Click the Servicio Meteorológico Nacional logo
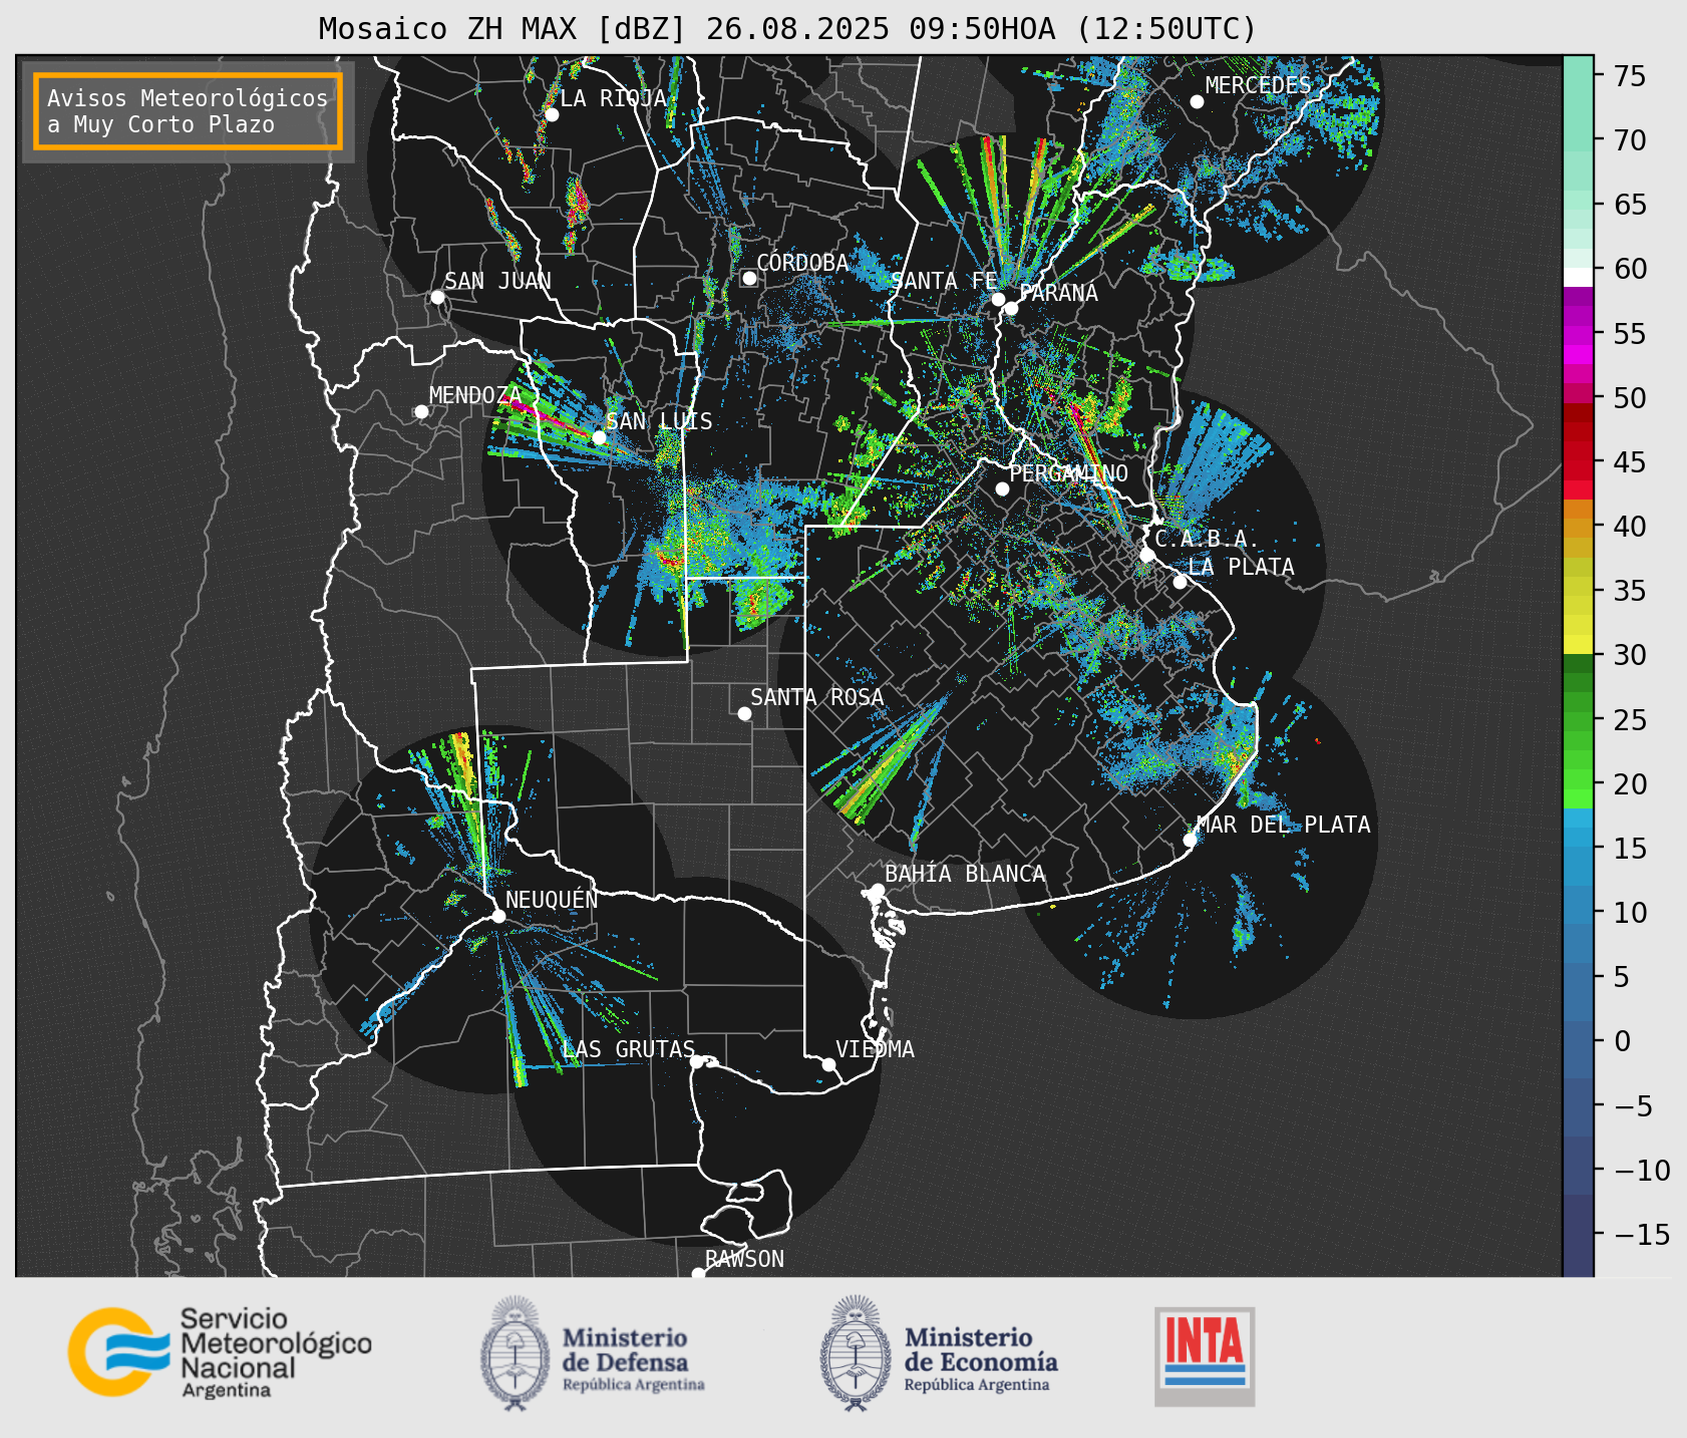Viewport: 1687px width, 1438px height. pyautogui.click(x=220, y=1352)
